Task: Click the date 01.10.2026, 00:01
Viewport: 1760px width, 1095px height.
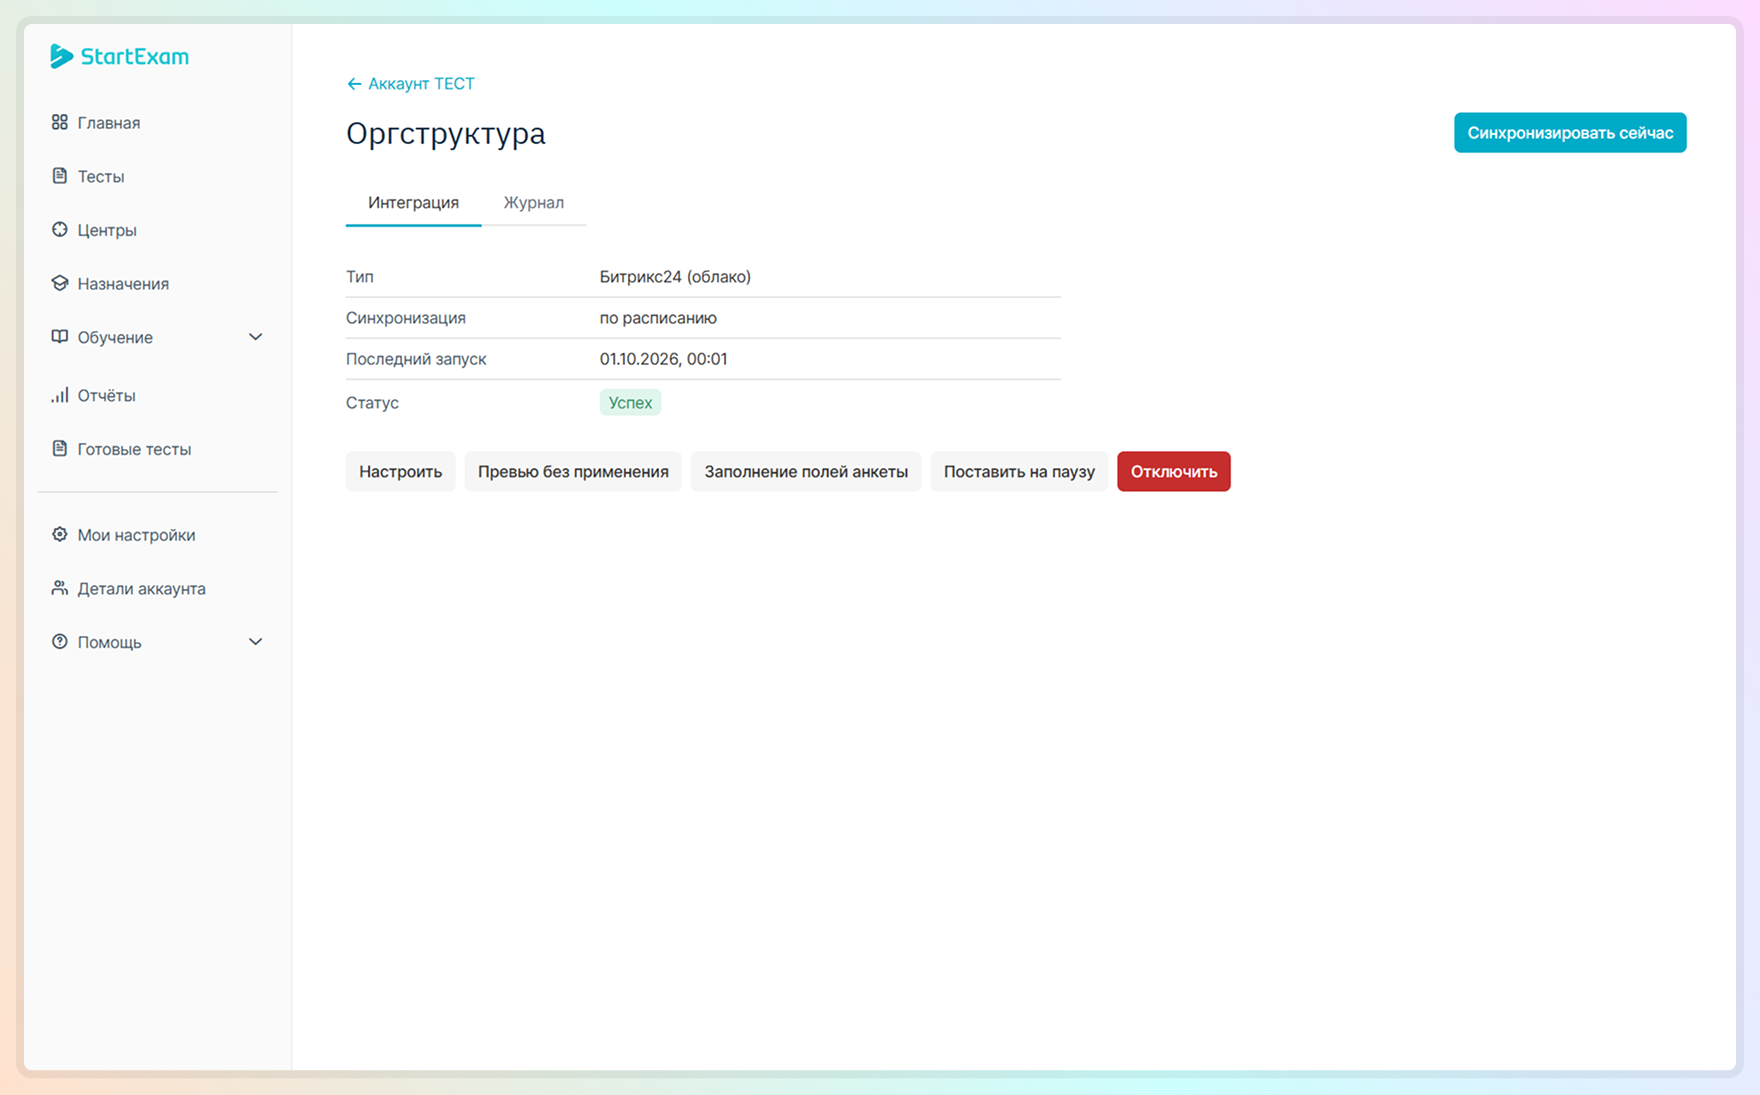Action: coord(663,359)
